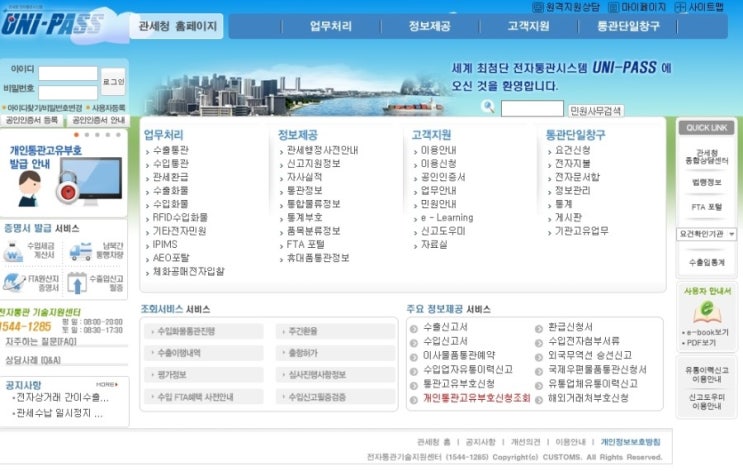Open 이사물품통관예약 link

coord(459,355)
